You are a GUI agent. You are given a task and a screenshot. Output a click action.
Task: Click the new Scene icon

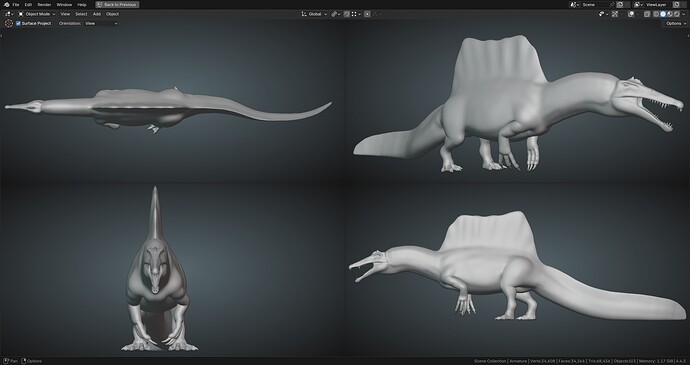[620, 4]
